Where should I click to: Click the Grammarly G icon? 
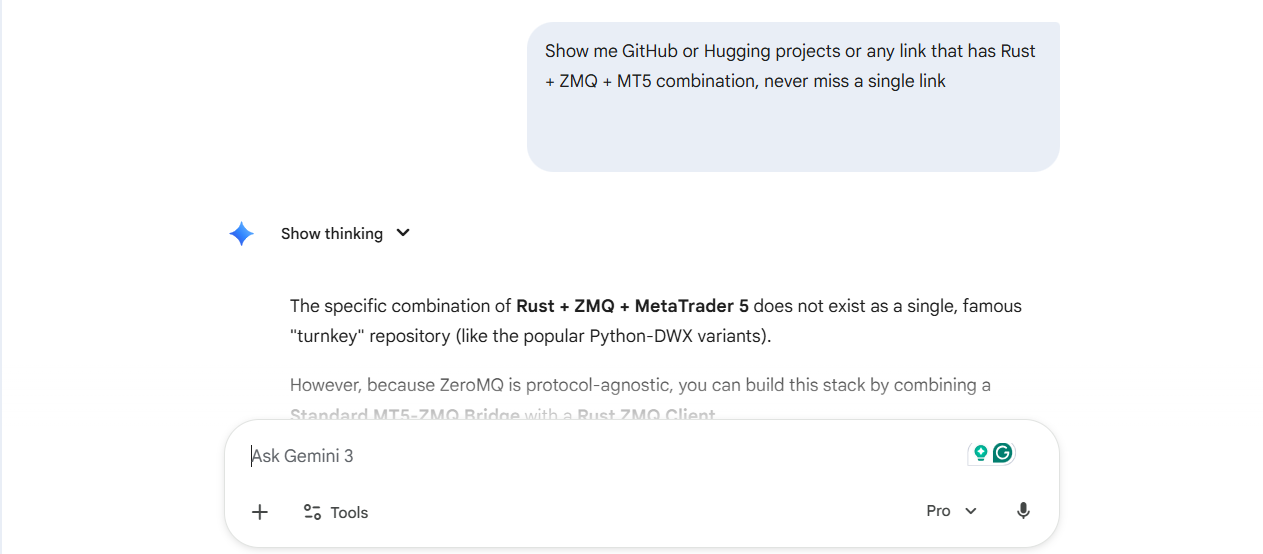click(1003, 453)
